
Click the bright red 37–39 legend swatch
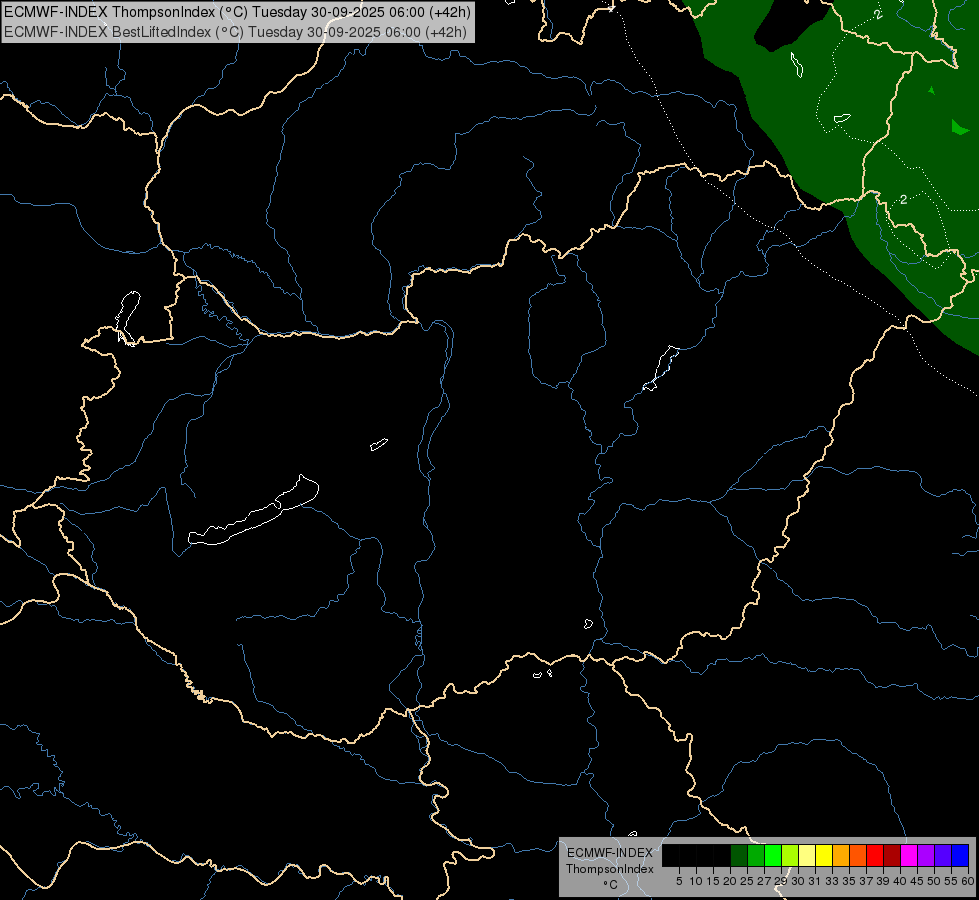[x=875, y=856]
